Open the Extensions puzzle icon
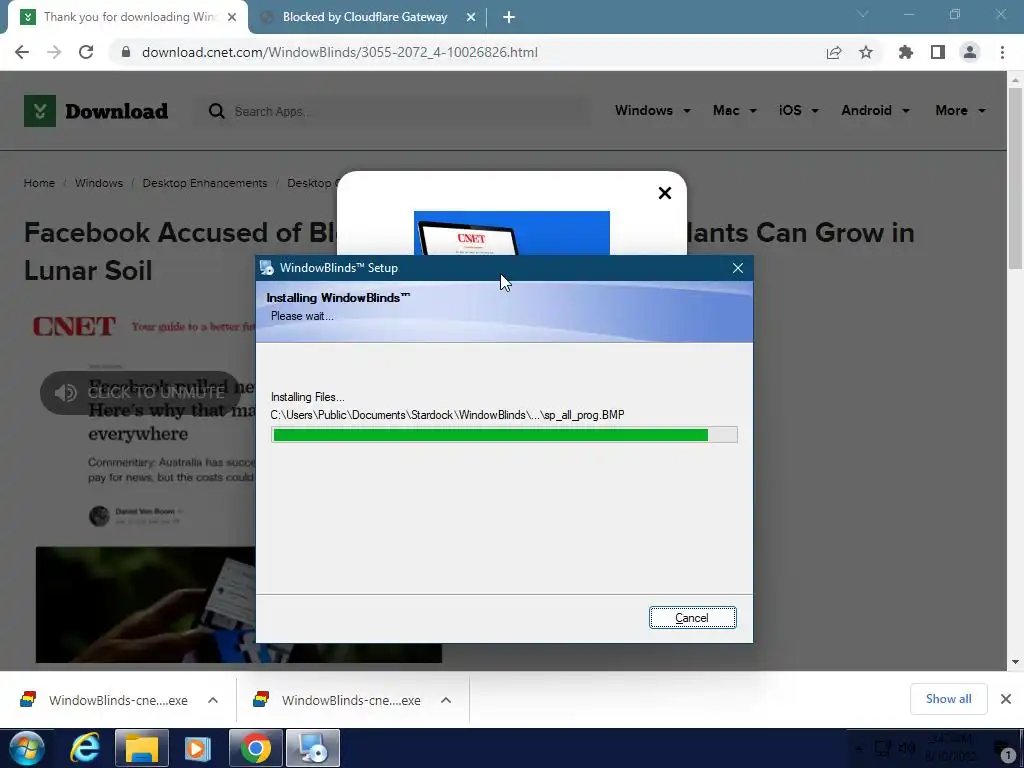 tap(905, 52)
